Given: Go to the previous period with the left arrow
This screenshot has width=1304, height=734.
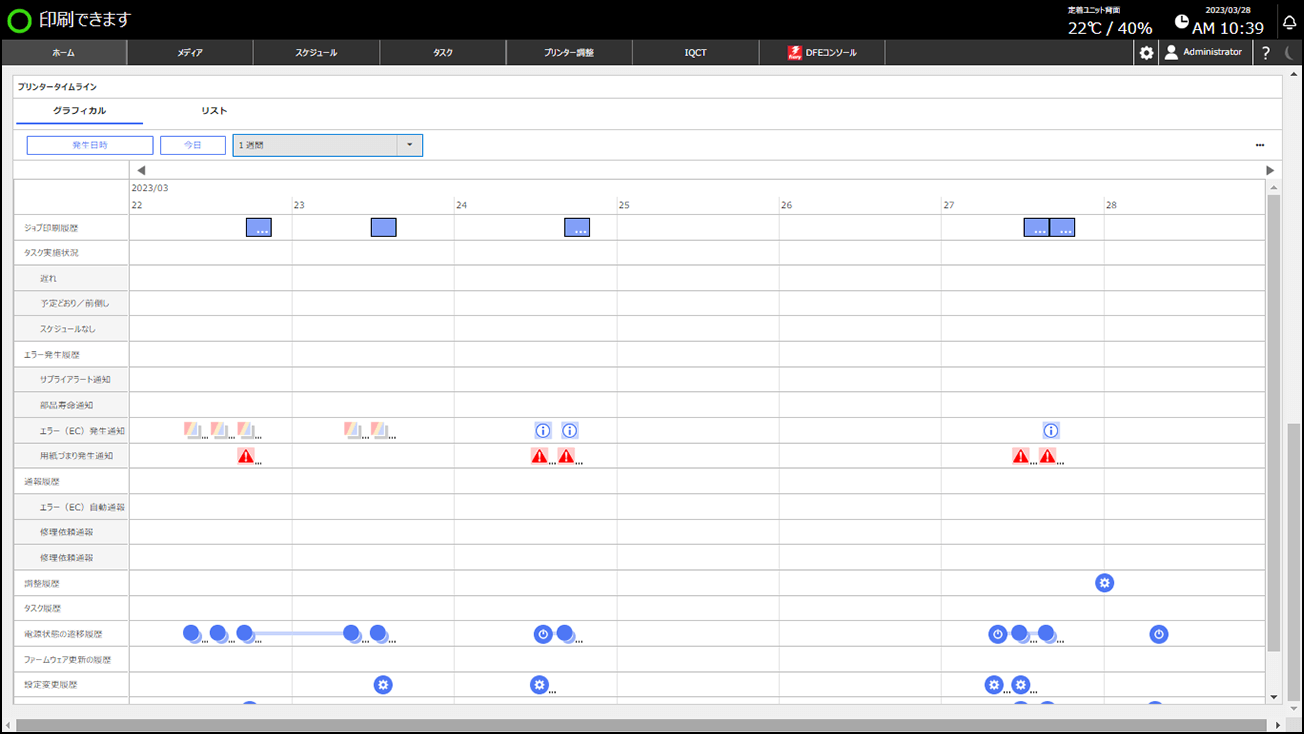Looking at the screenshot, I should click(141, 171).
